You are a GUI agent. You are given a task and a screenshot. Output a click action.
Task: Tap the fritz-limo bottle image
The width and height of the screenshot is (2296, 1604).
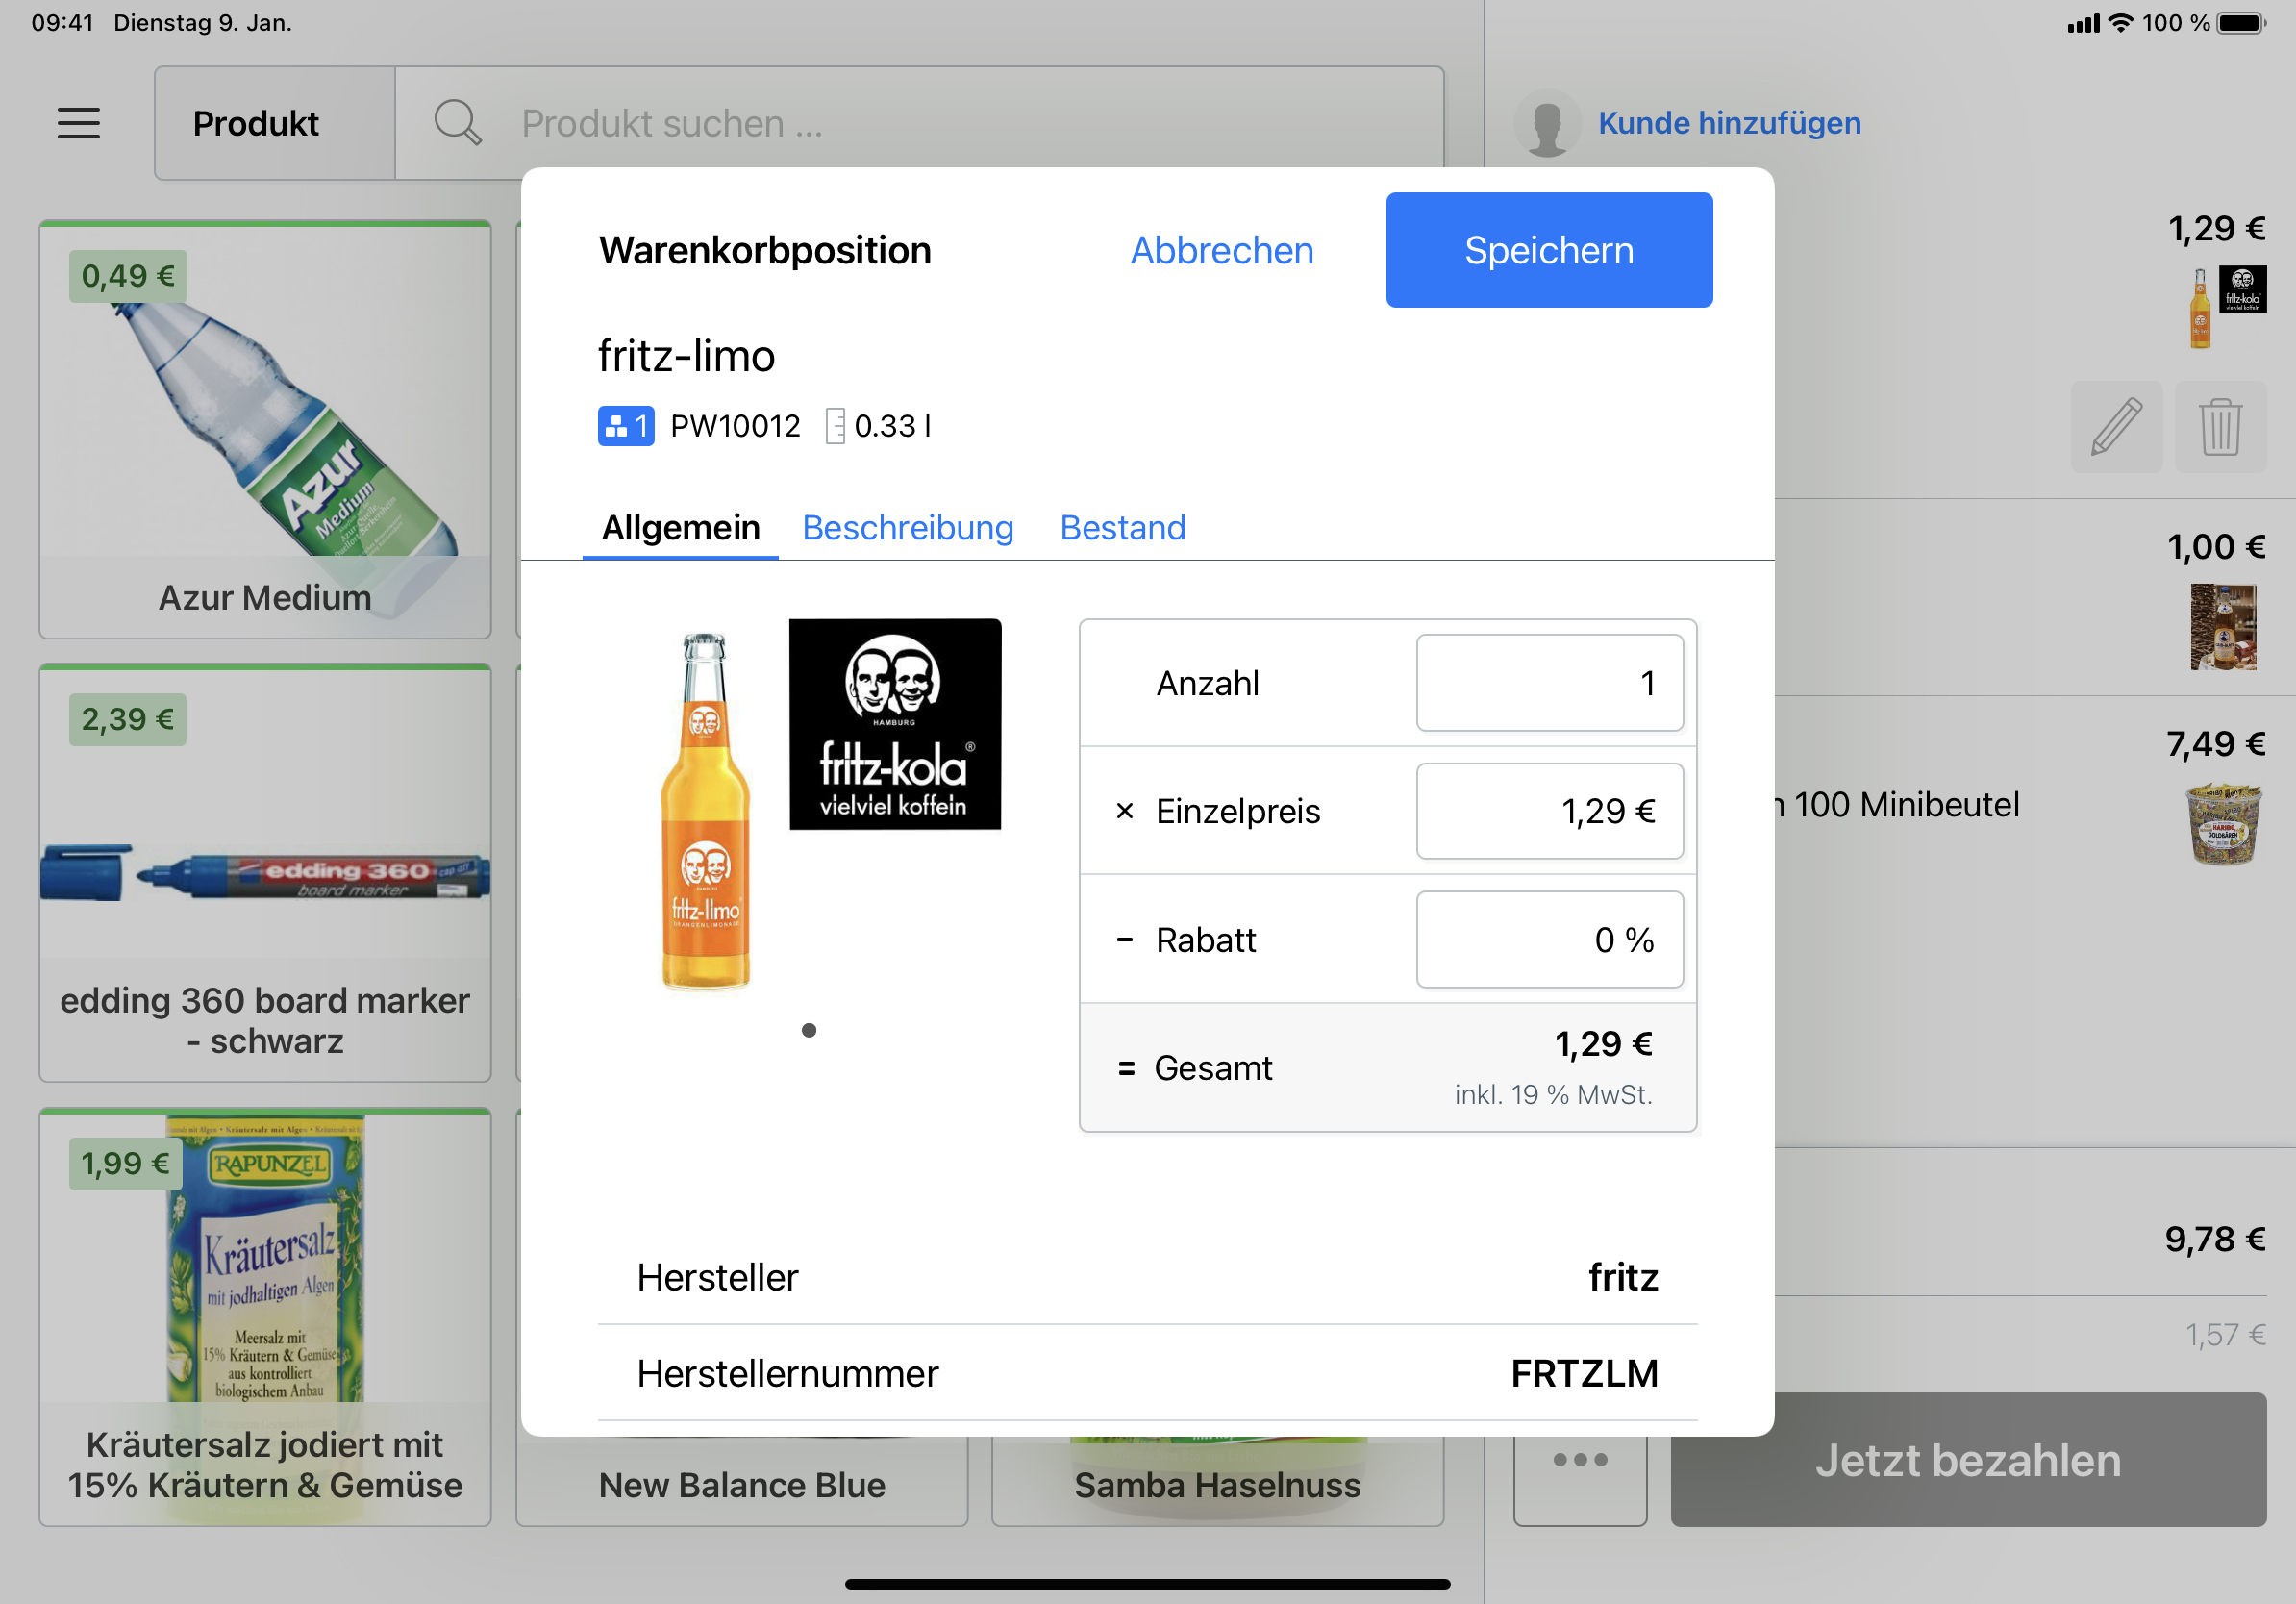tap(705, 810)
